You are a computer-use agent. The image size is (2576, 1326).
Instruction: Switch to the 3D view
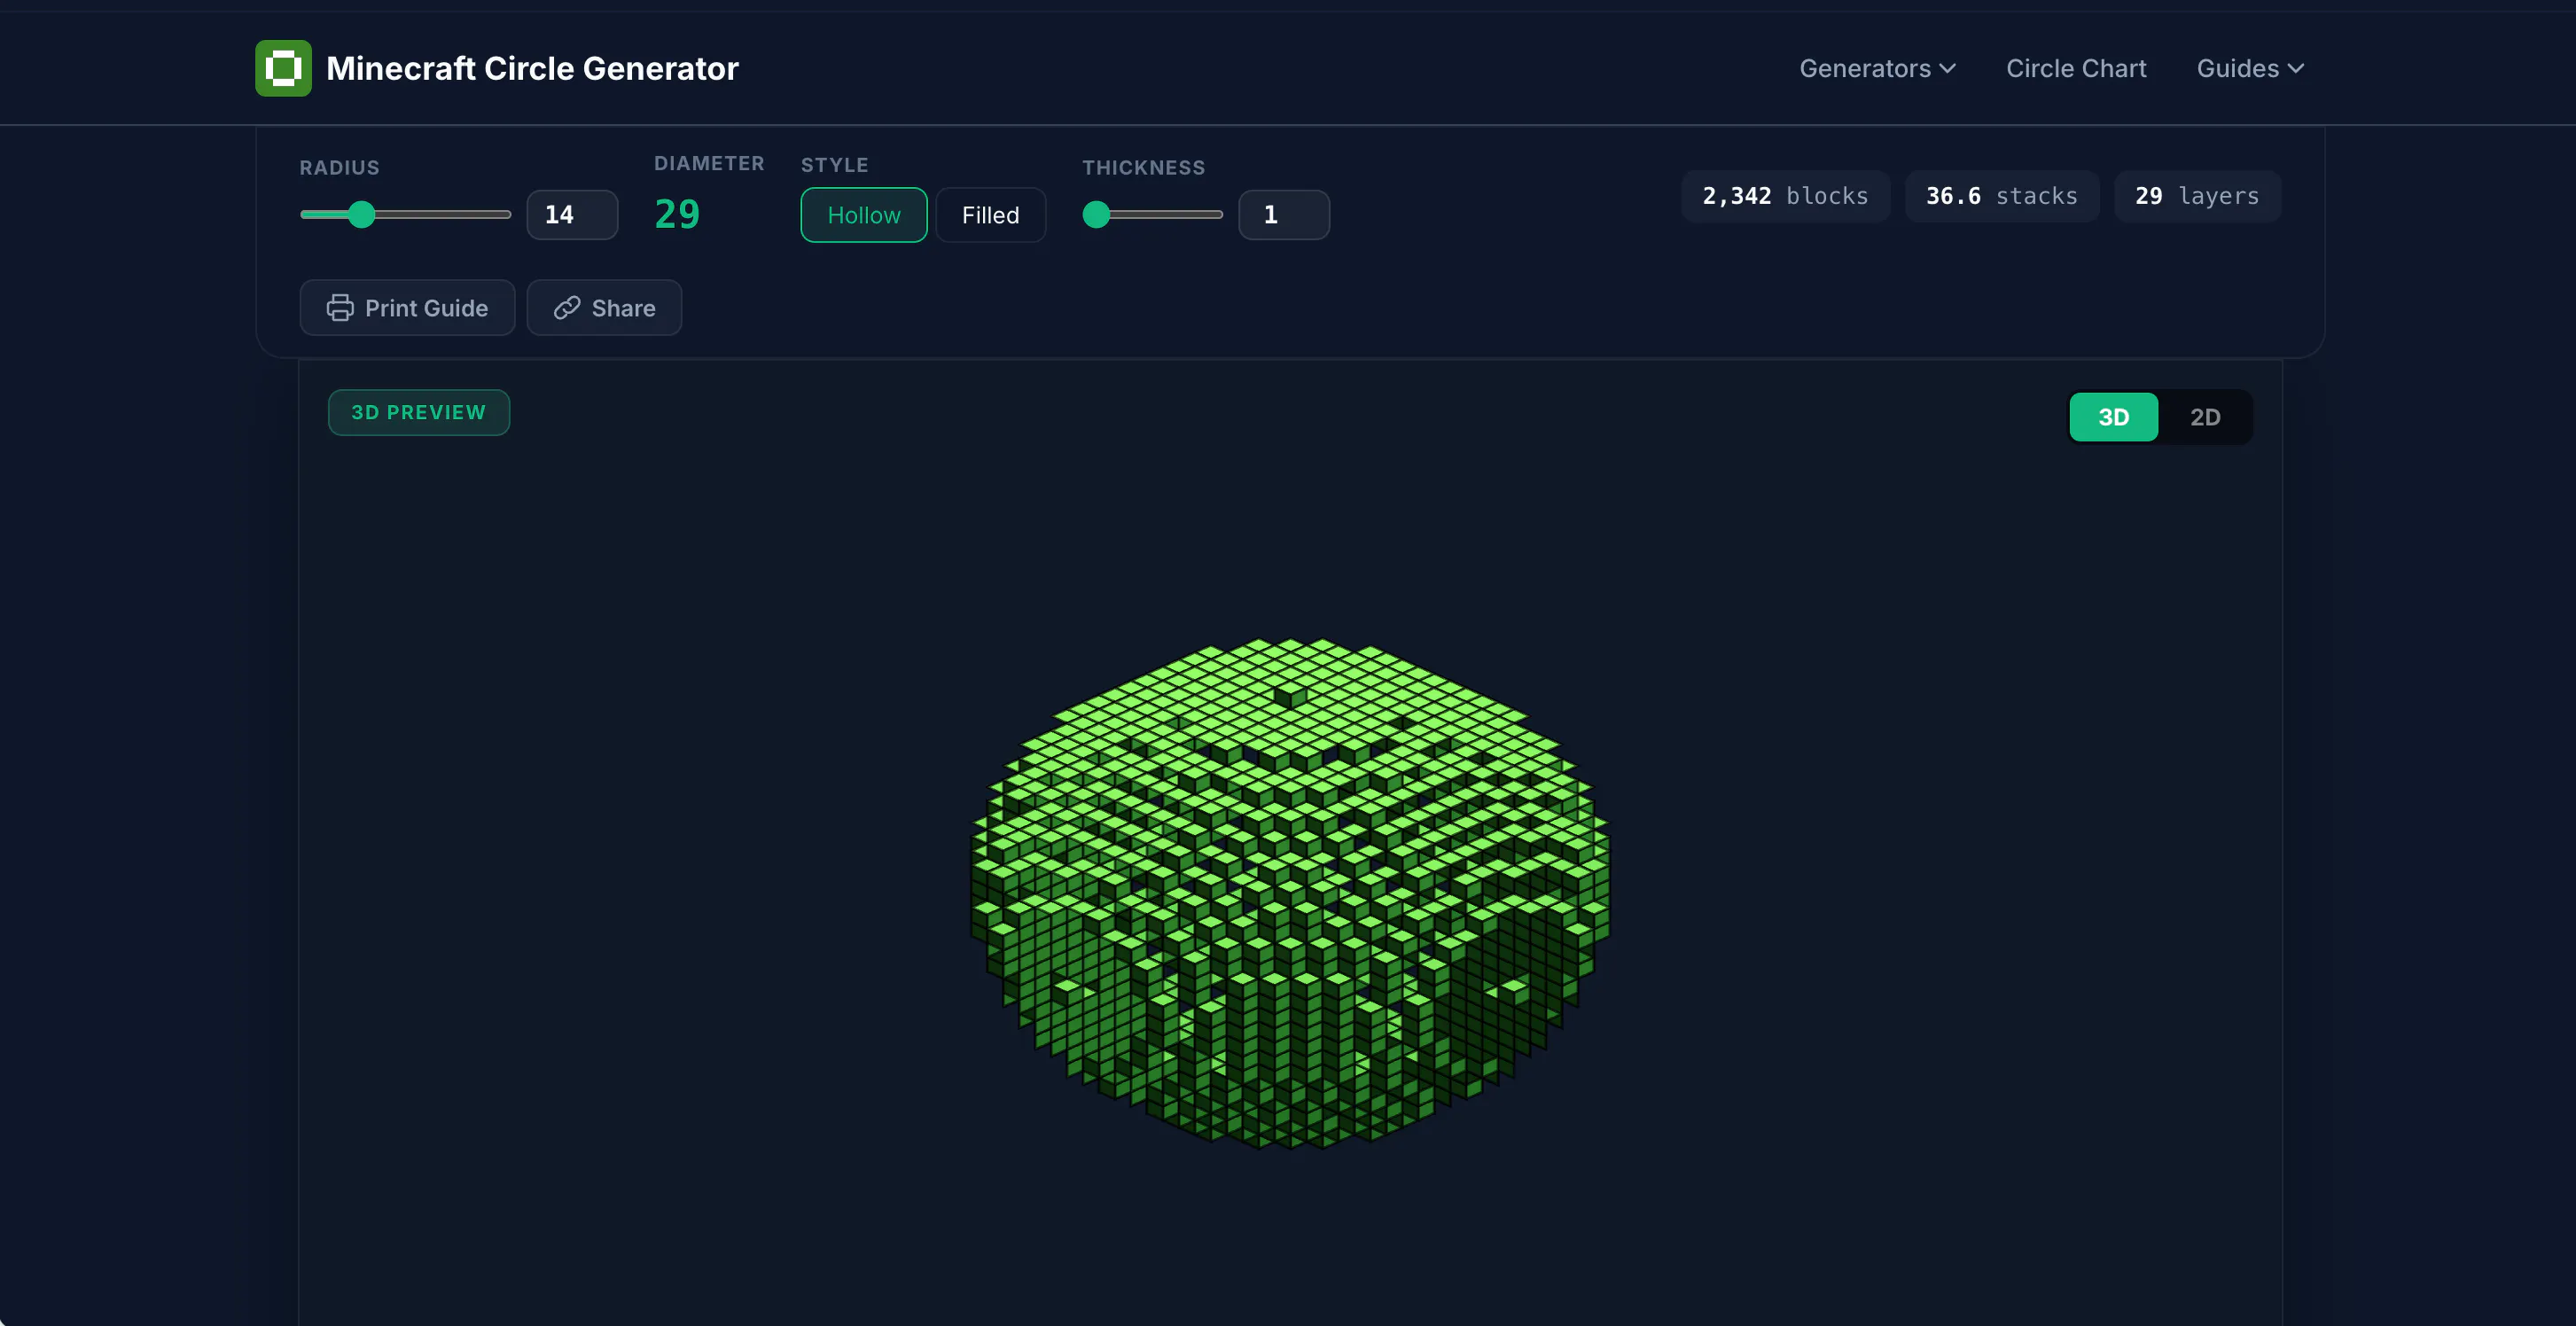pos(2113,417)
